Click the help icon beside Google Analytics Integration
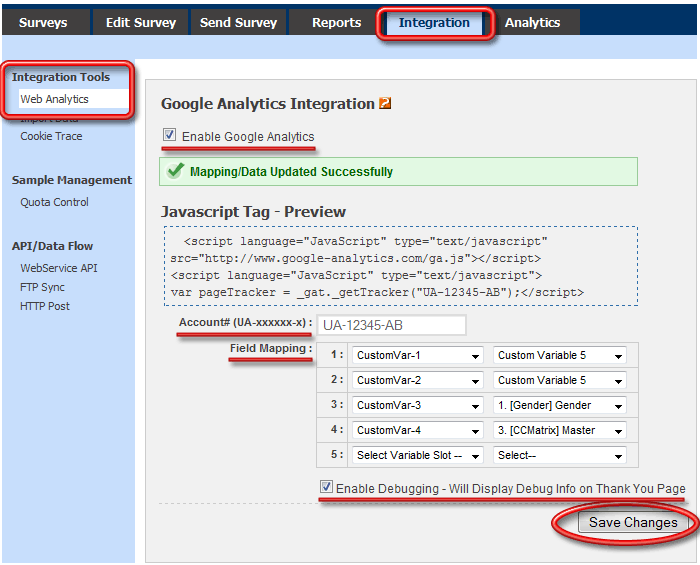 (x=385, y=103)
